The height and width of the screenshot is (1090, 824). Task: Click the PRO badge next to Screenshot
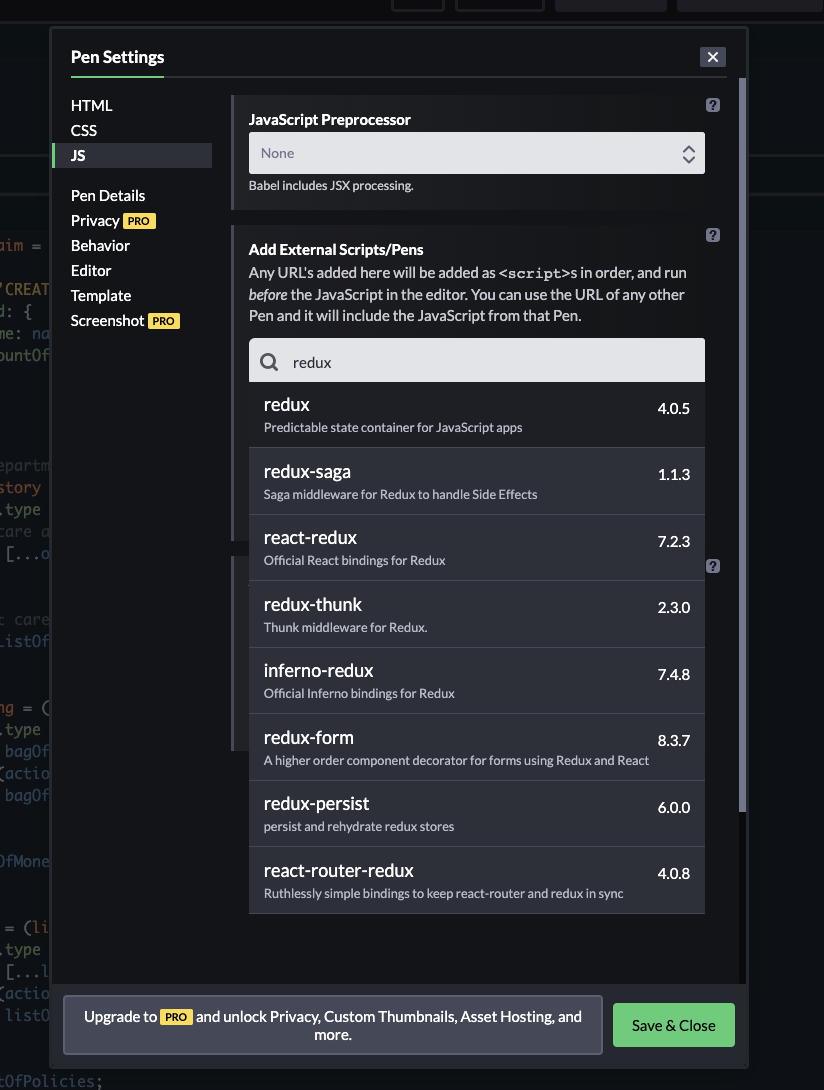pyautogui.click(x=163, y=321)
